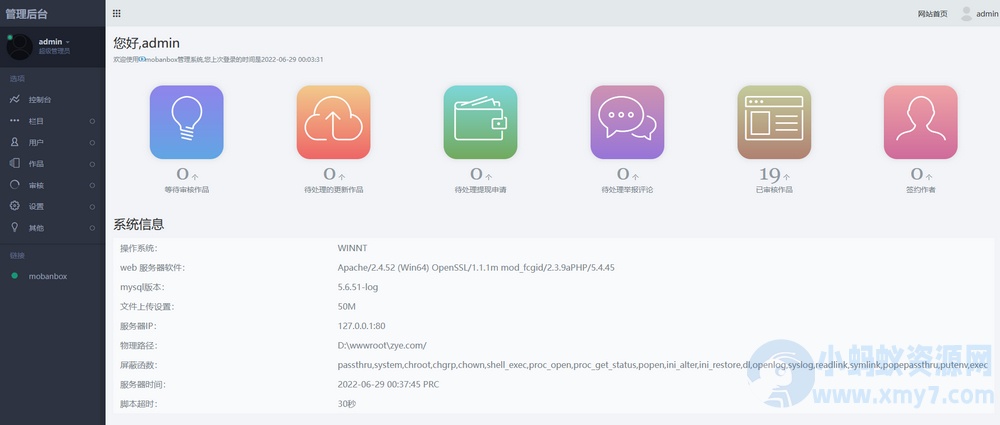Follow the 网站首页 link in top bar
Viewport: 1000px width, 425px height.
(932, 14)
